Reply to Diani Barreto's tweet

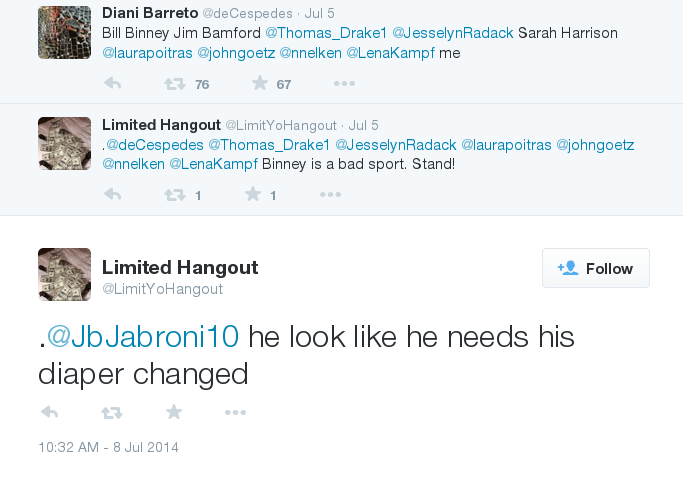[x=112, y=83]
